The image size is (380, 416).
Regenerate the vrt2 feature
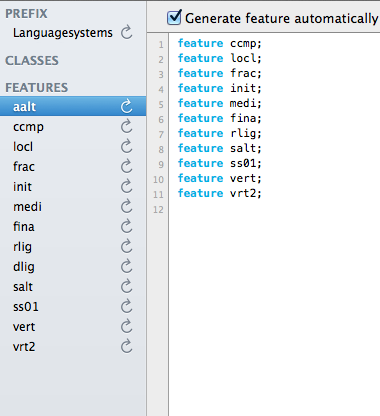pyautogui.click(x=127, y=346)
